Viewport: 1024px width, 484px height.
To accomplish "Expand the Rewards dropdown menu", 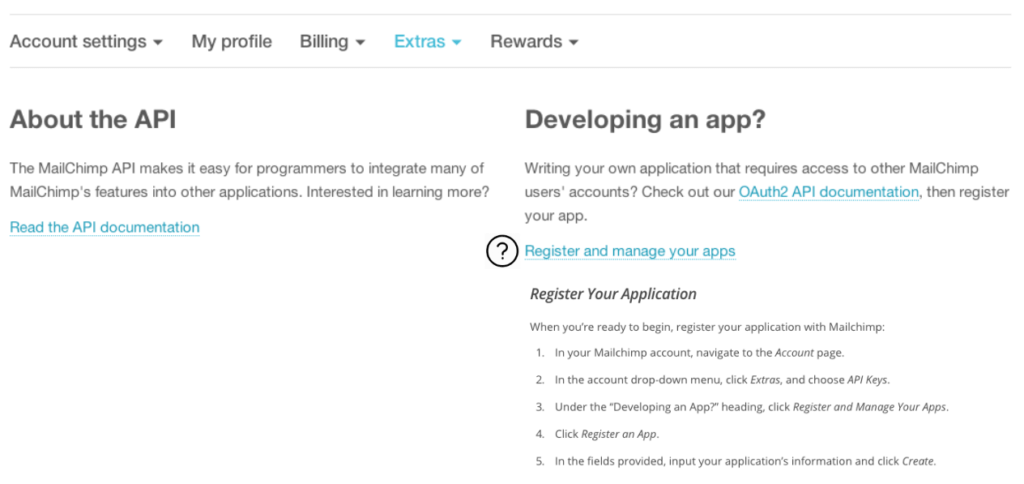I will 534,42.
